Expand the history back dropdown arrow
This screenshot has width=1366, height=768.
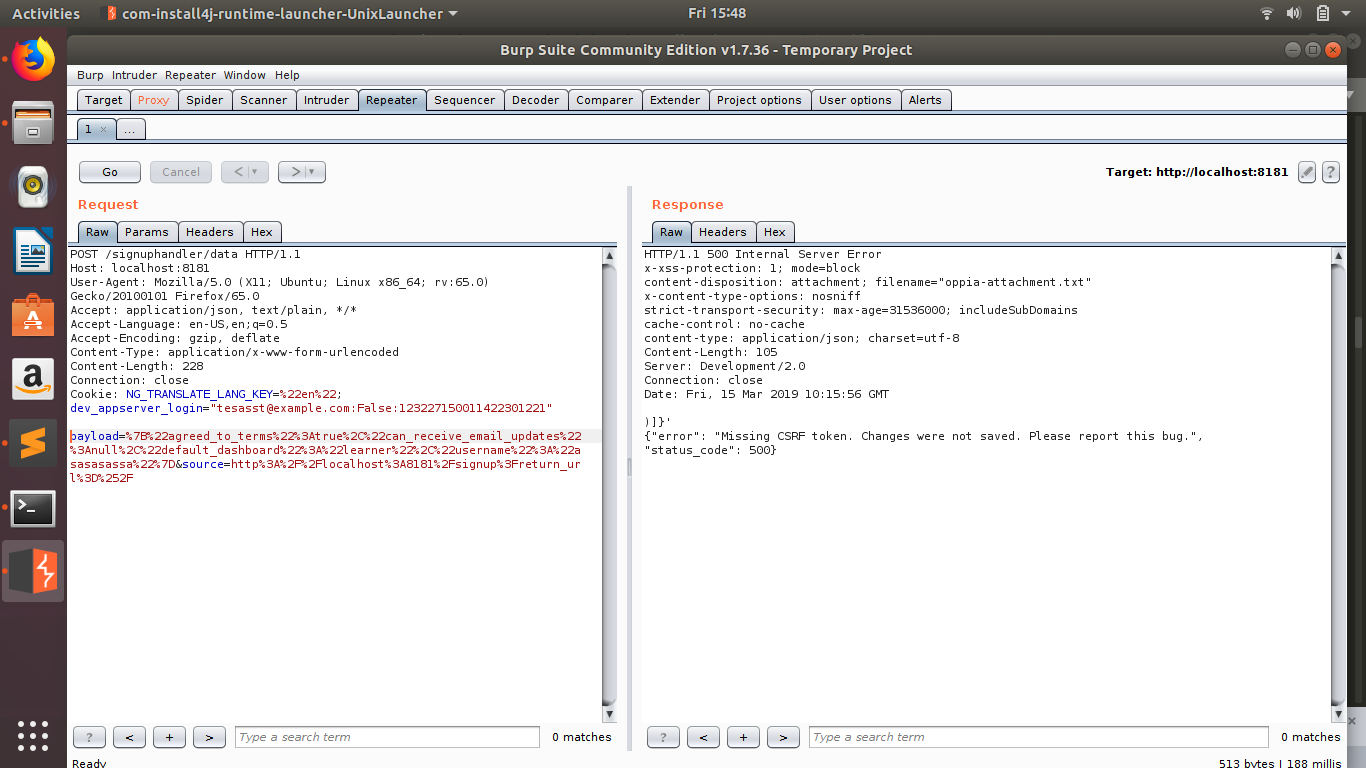(256, 172)
